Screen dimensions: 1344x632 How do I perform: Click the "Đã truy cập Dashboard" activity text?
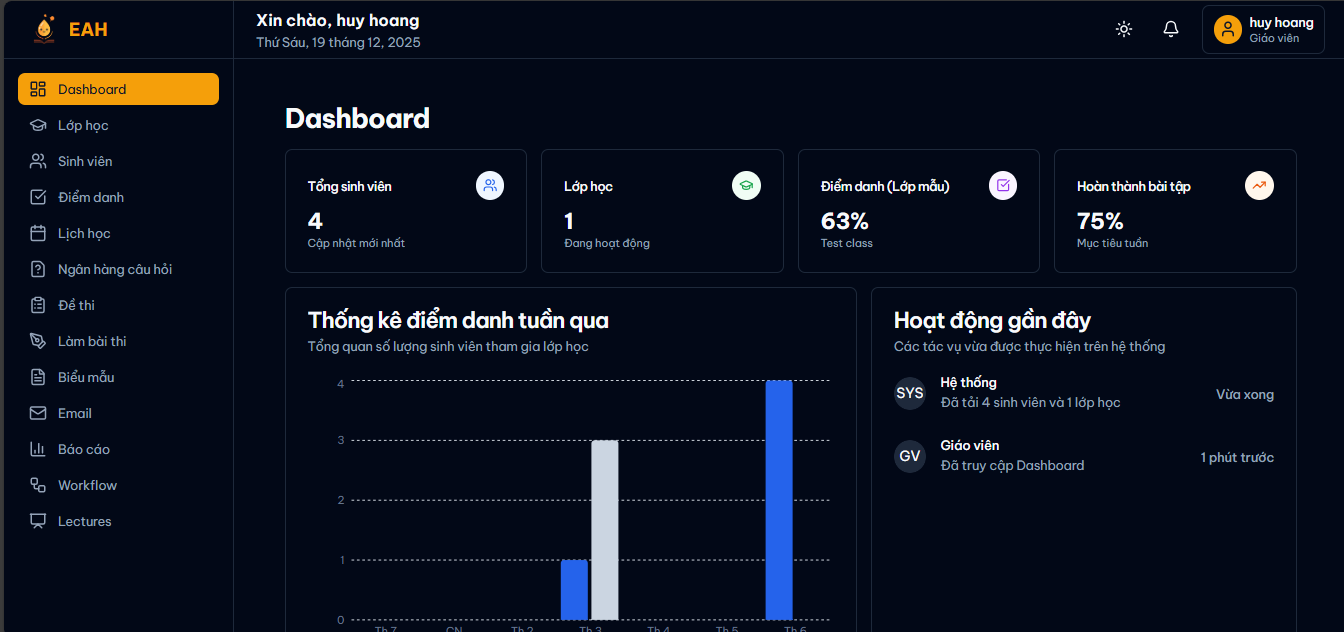point(1012,465)
